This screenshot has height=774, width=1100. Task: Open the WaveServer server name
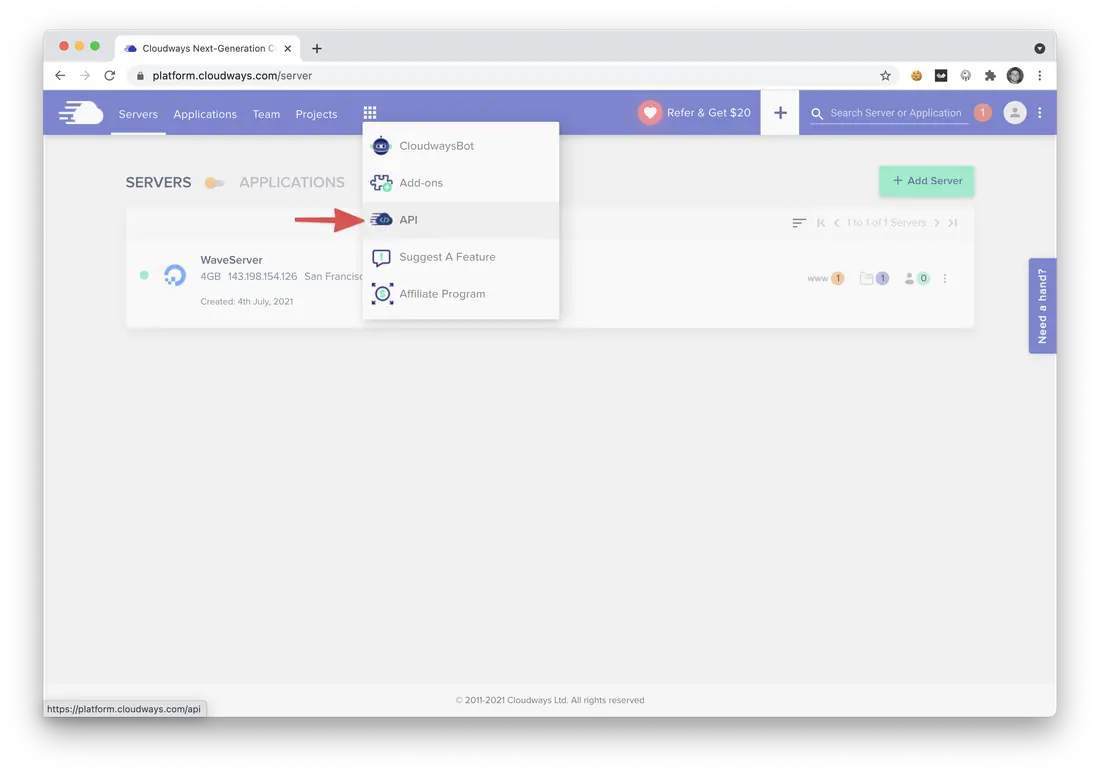point(232,260)
